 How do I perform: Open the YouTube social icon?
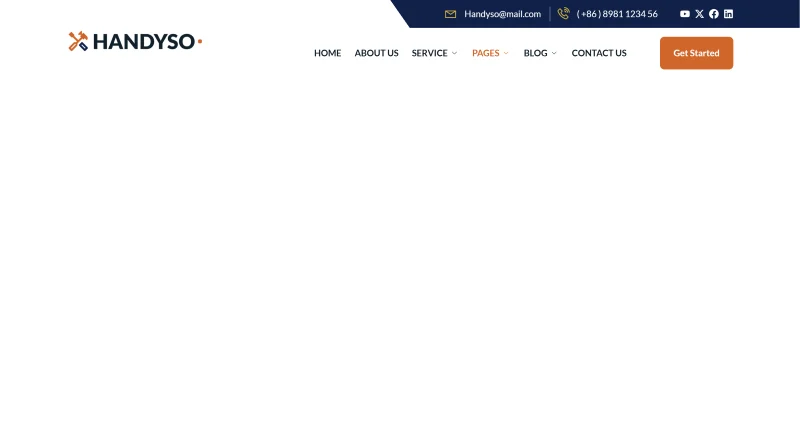coord(685,14)
